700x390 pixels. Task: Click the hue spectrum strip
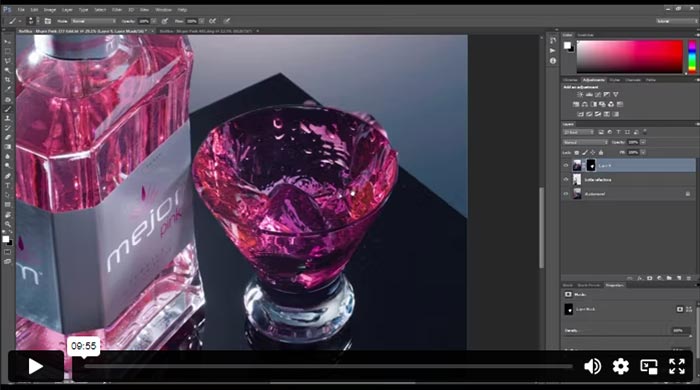[692, 56]
